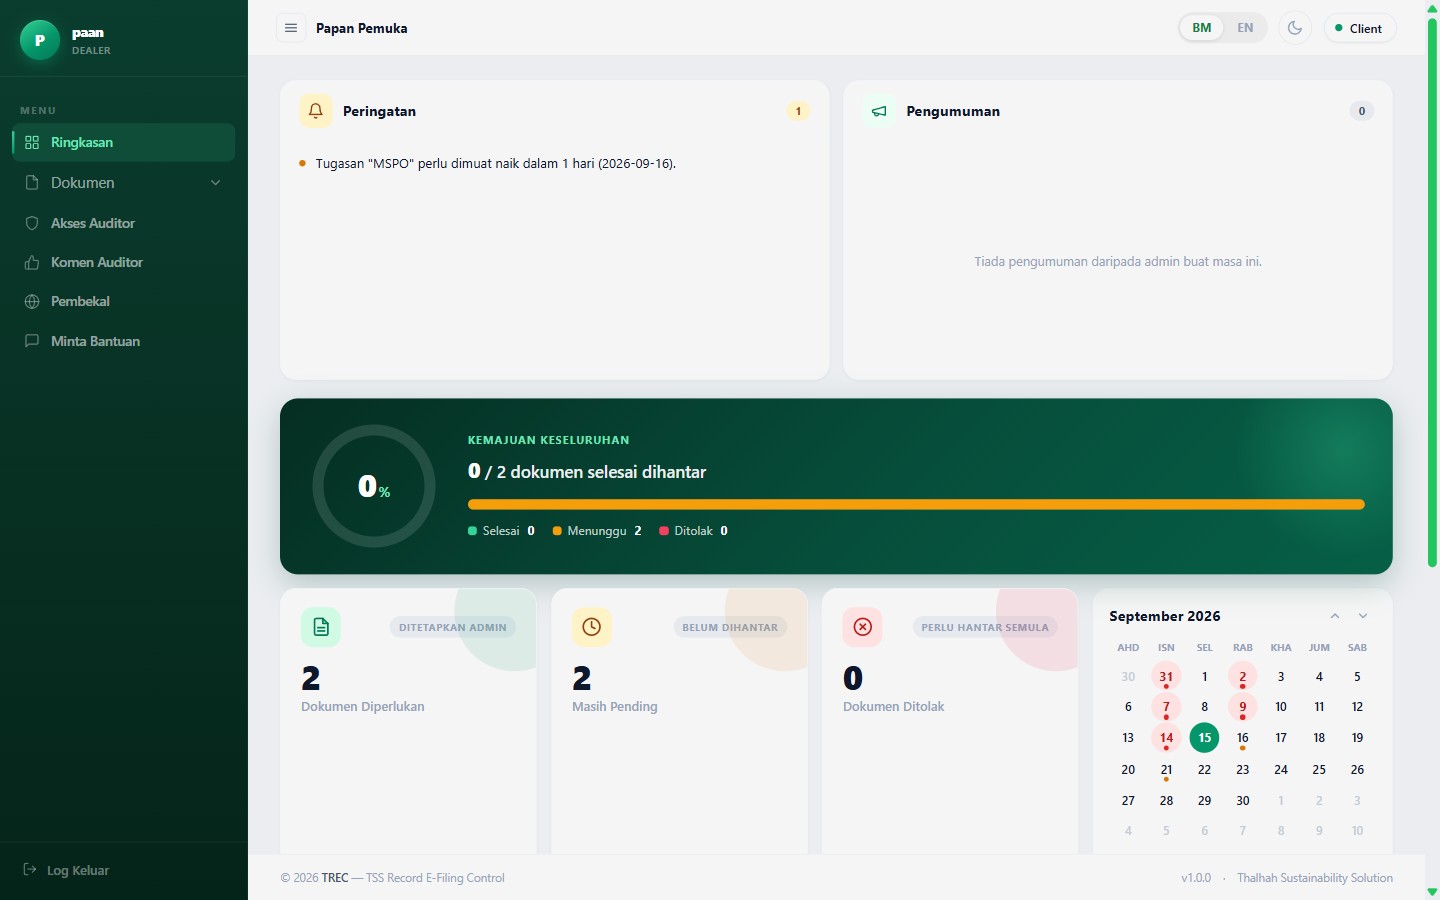This screenshot has height=900, width=1440.
Task: Click the green document icon in Dokumen Diperlukan card
Action: [321, 627]
